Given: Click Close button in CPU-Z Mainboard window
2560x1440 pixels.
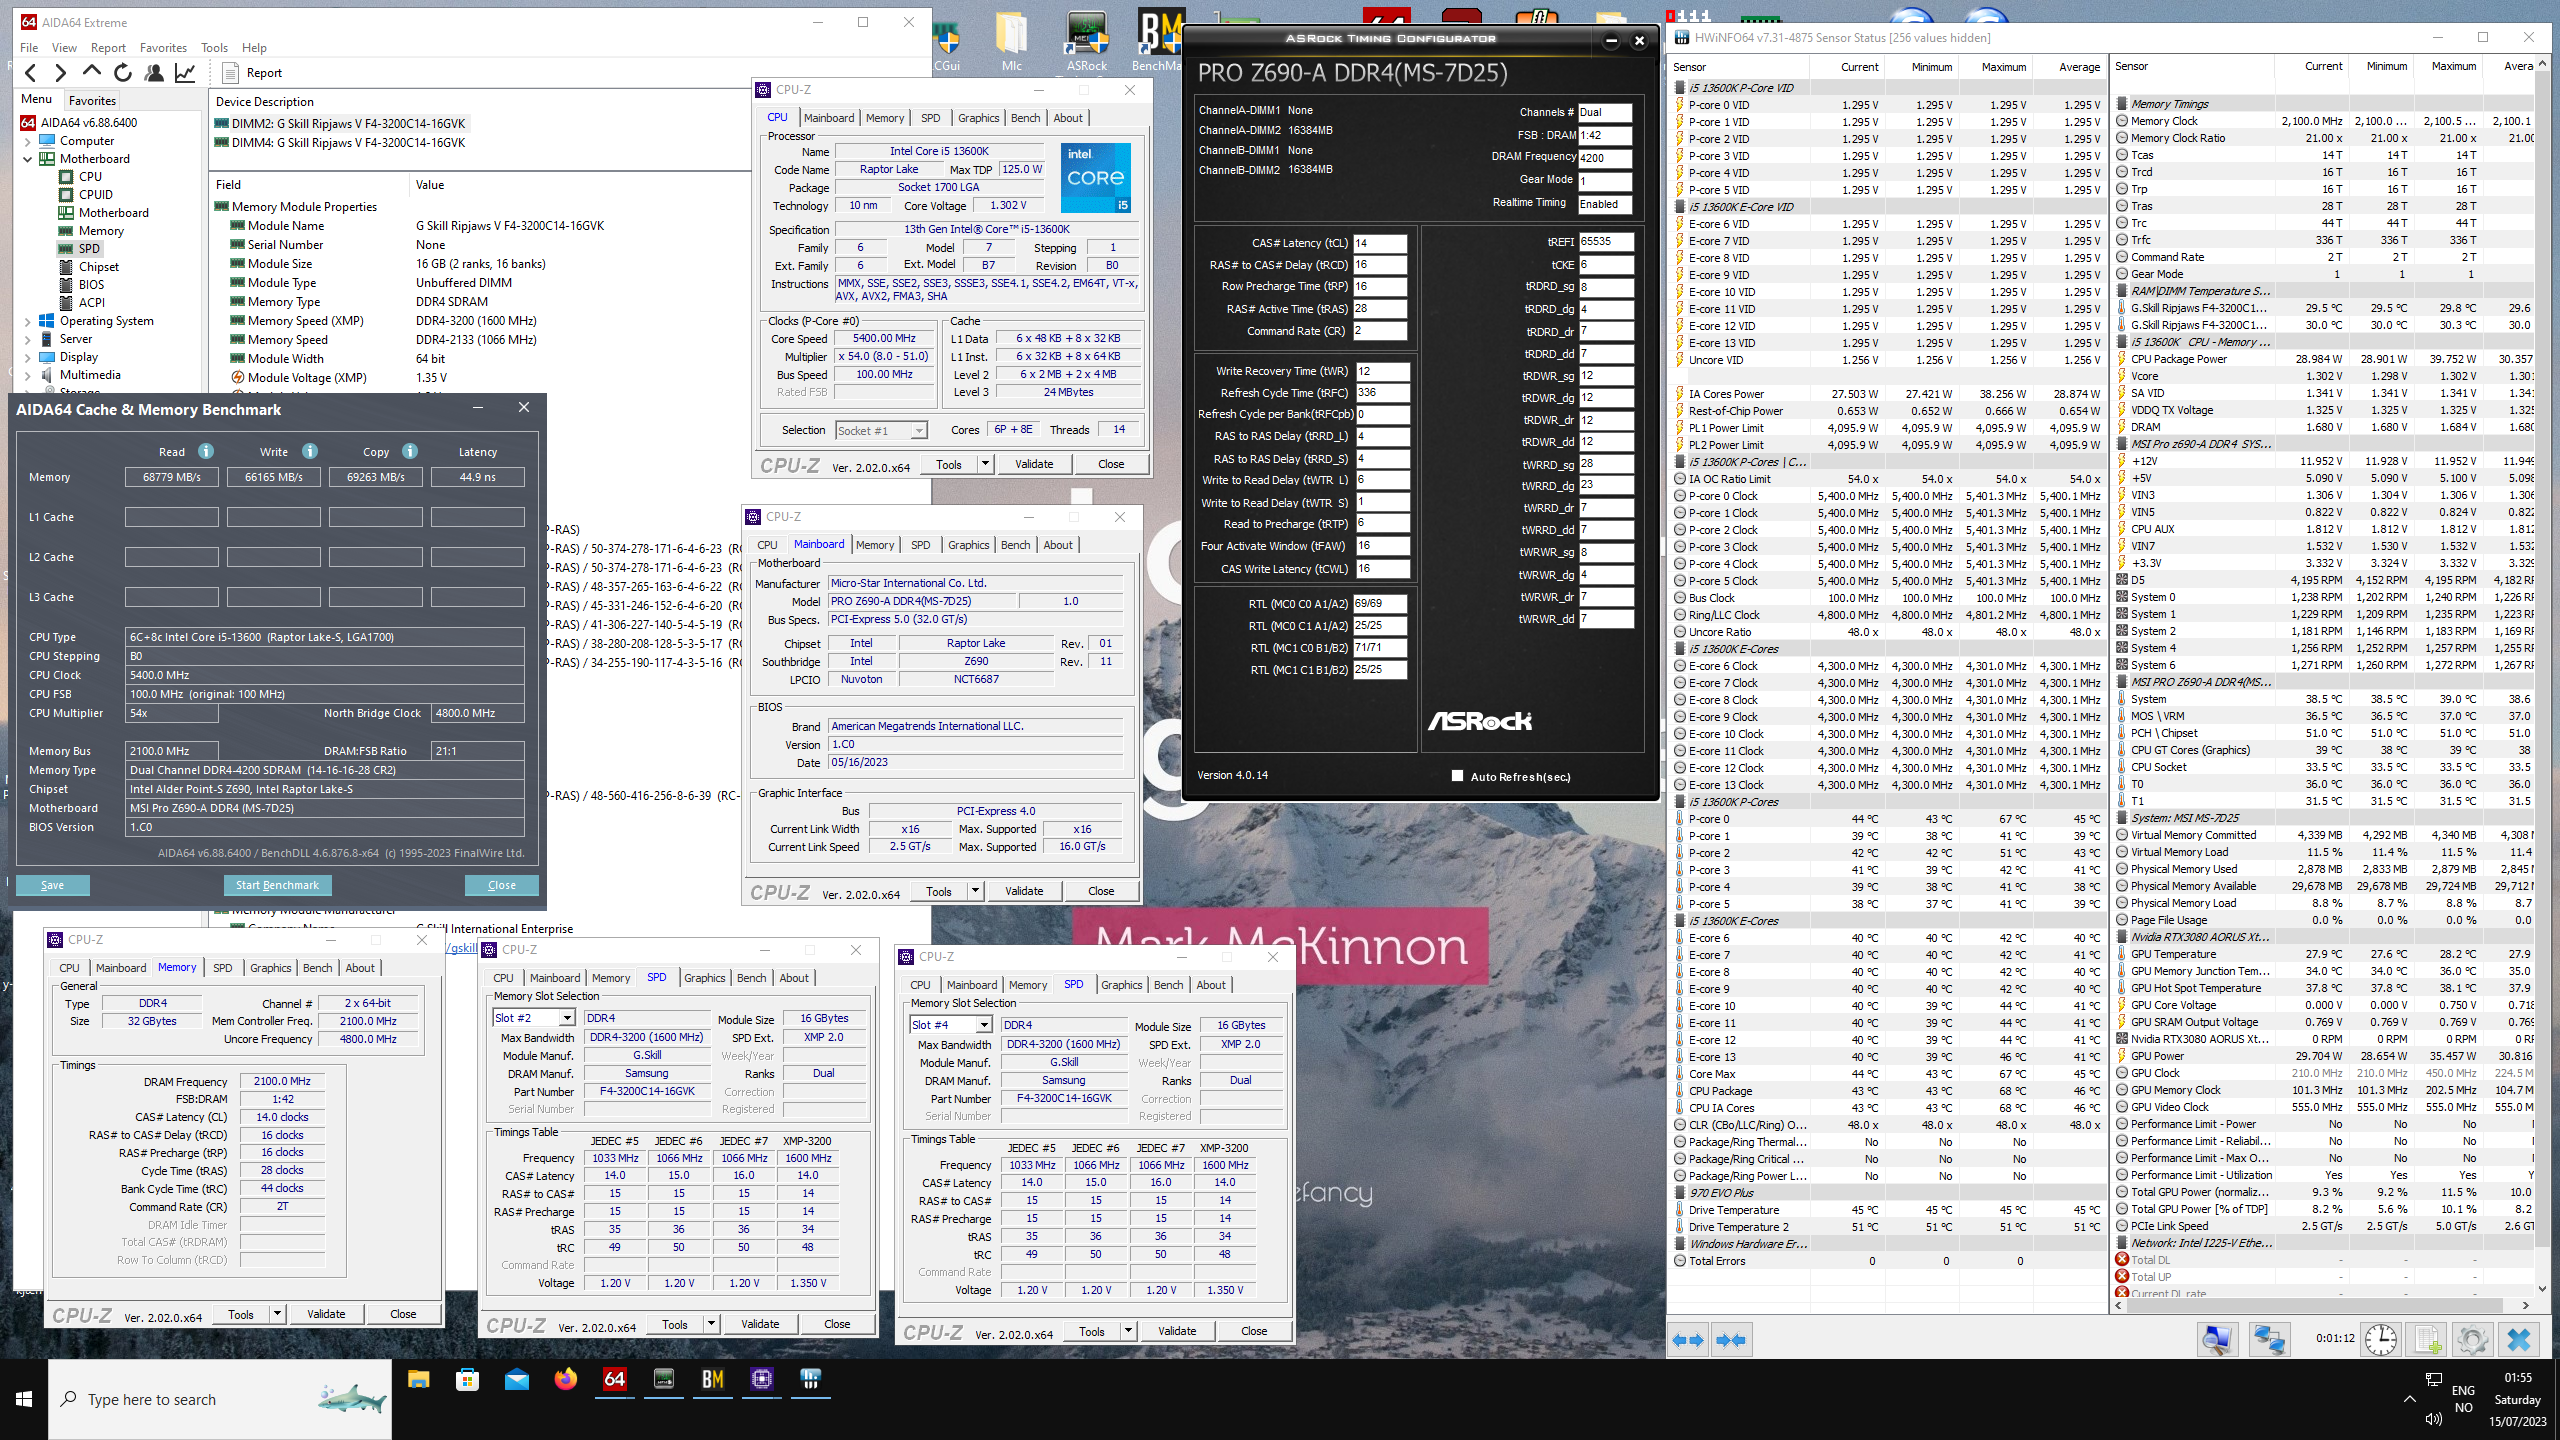Looking at the screenshot, I should [1101, 891].
